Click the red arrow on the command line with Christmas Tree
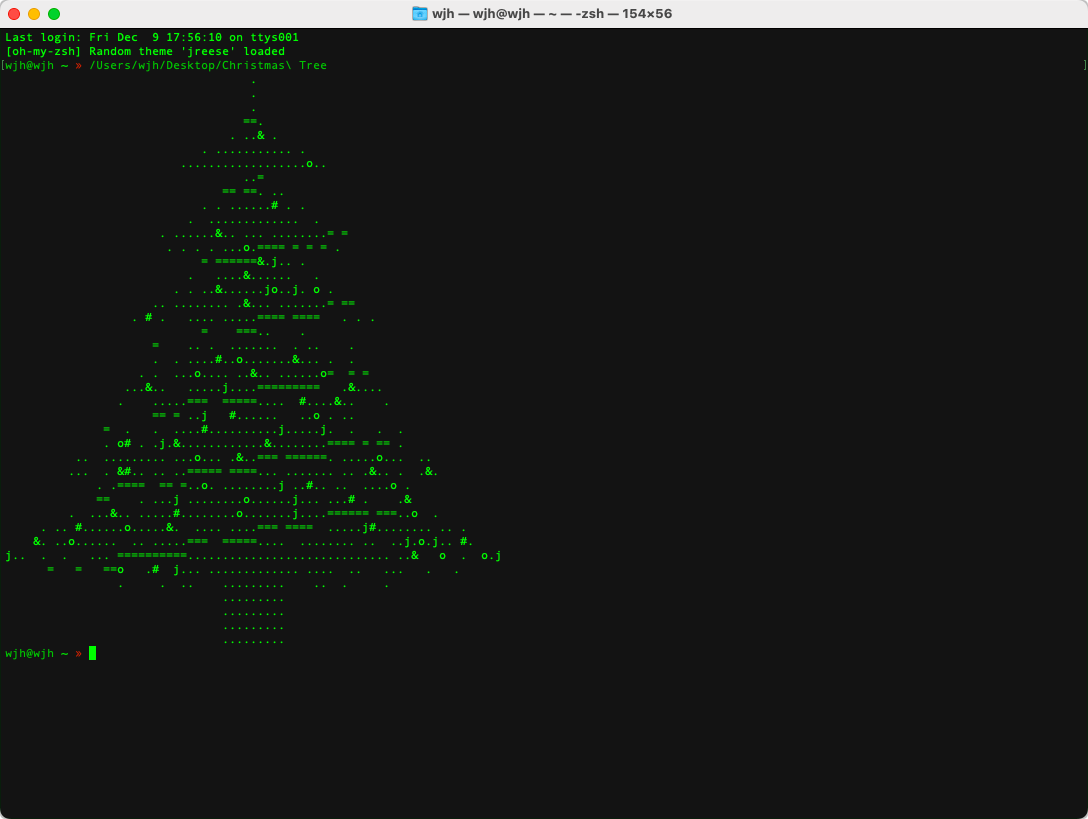Viewport: 1088px width, 819px height. click(x=79, y=65)
